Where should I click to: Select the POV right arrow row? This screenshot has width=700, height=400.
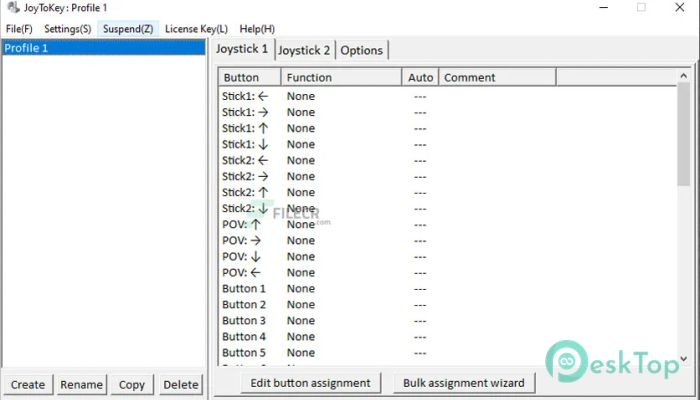[448, 241]
